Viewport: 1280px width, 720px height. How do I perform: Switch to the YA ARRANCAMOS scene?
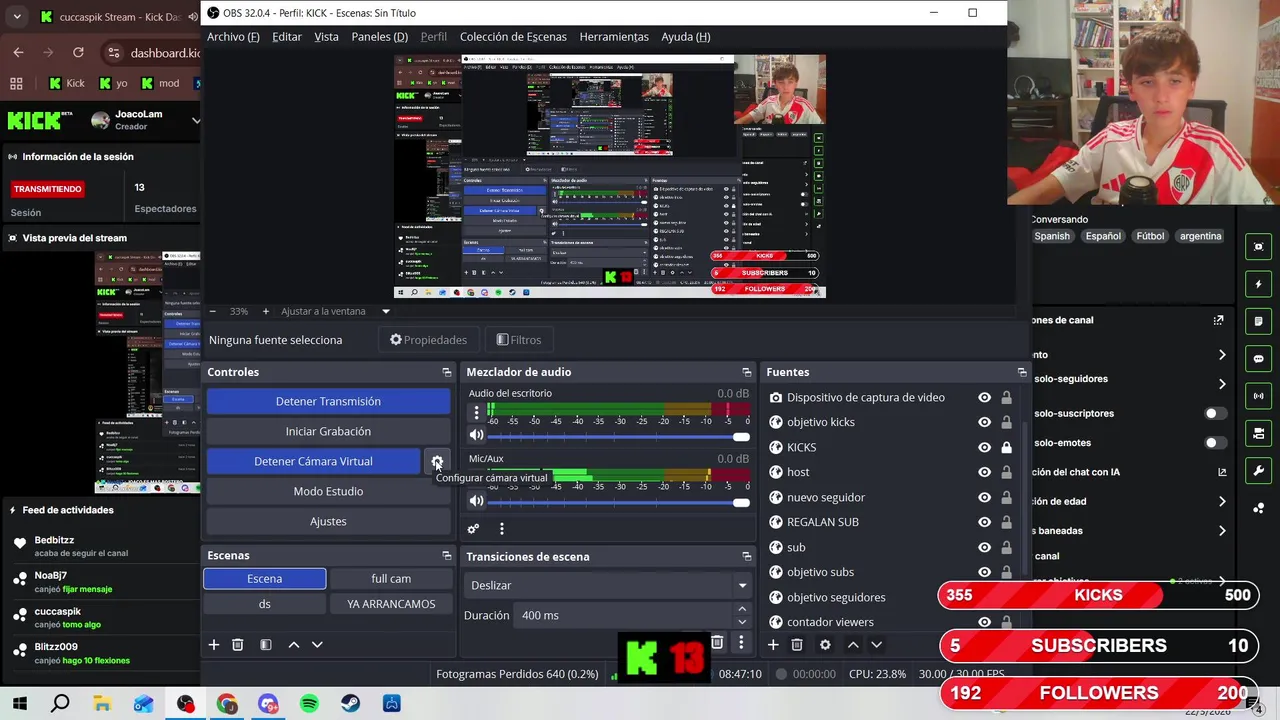click(391, 604)
